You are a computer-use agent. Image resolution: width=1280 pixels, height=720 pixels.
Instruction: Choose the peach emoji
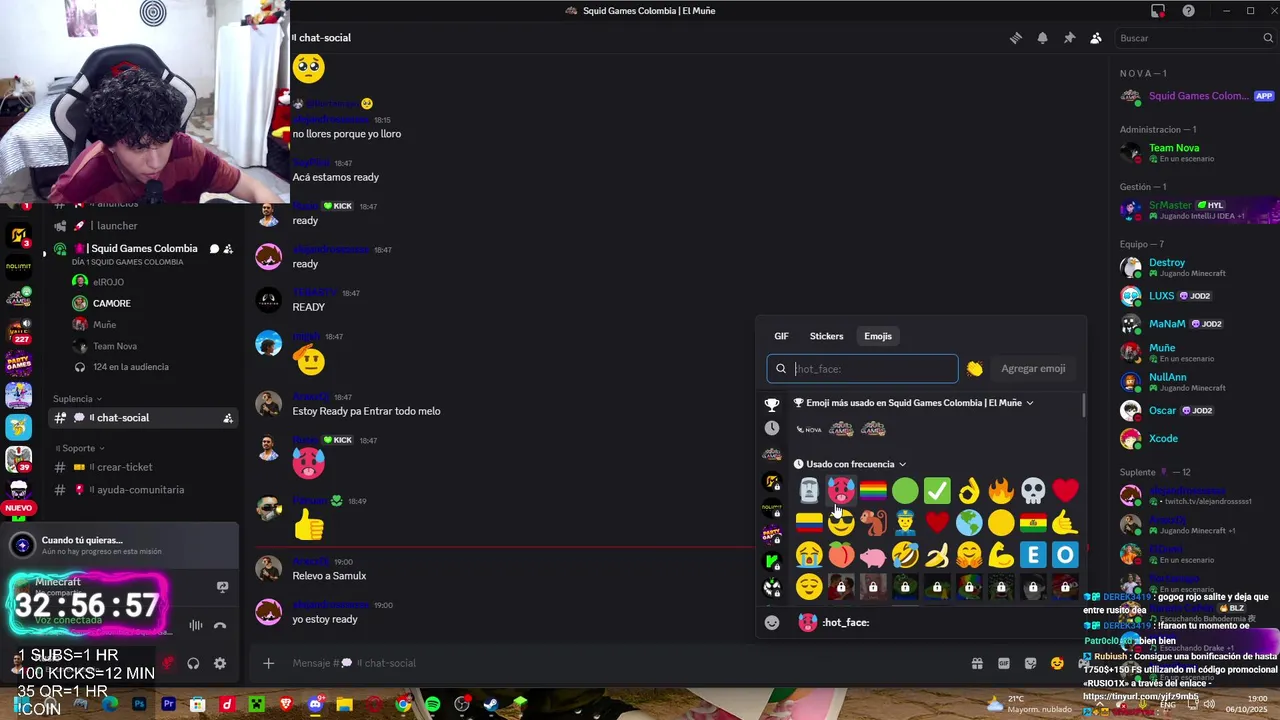click(841, 554)
